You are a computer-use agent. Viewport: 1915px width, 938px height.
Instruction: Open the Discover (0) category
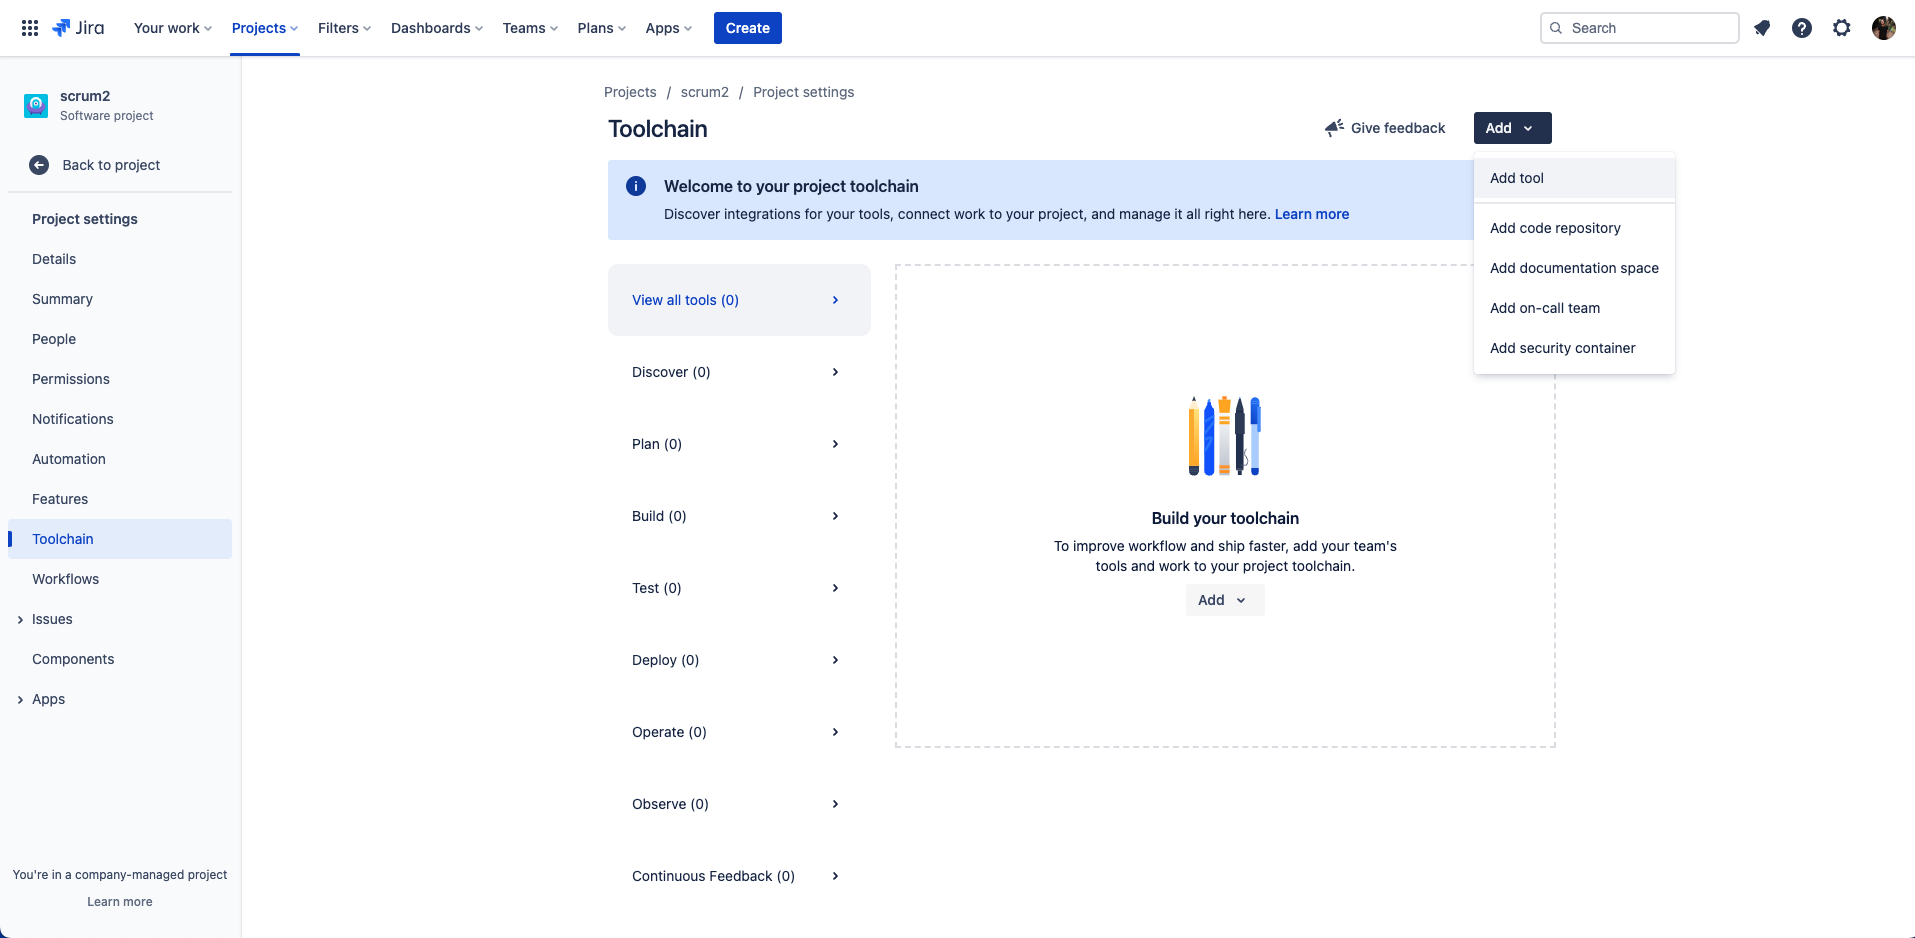739,372
